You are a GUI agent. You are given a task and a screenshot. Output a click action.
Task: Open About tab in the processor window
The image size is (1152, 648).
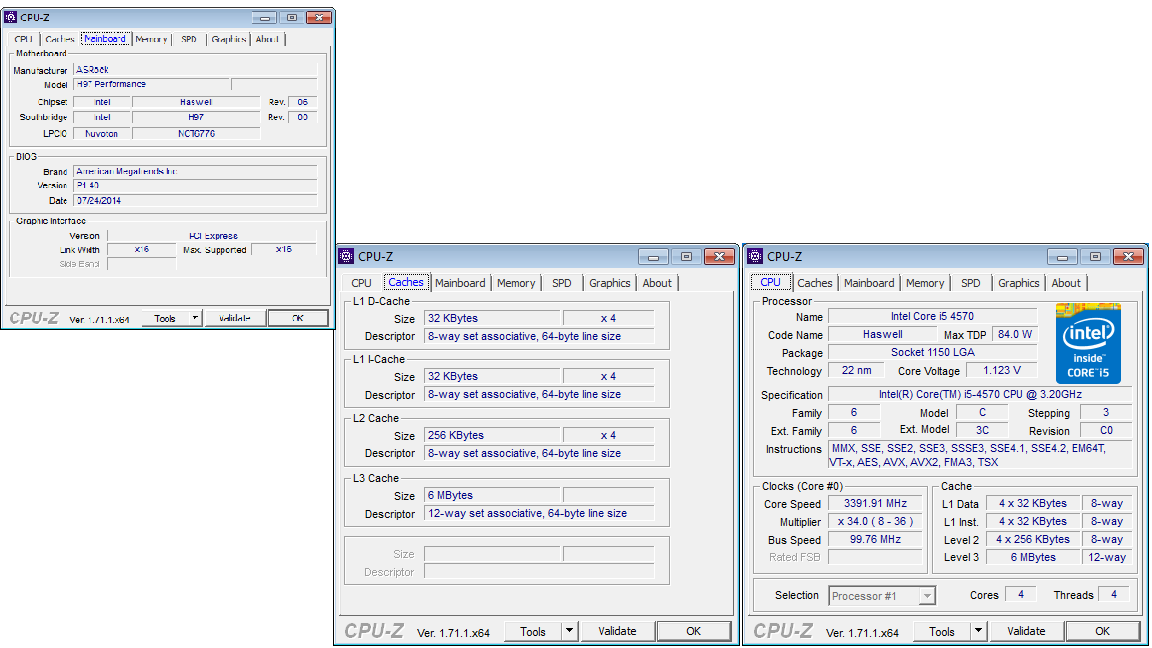[x=1066, y=283]
